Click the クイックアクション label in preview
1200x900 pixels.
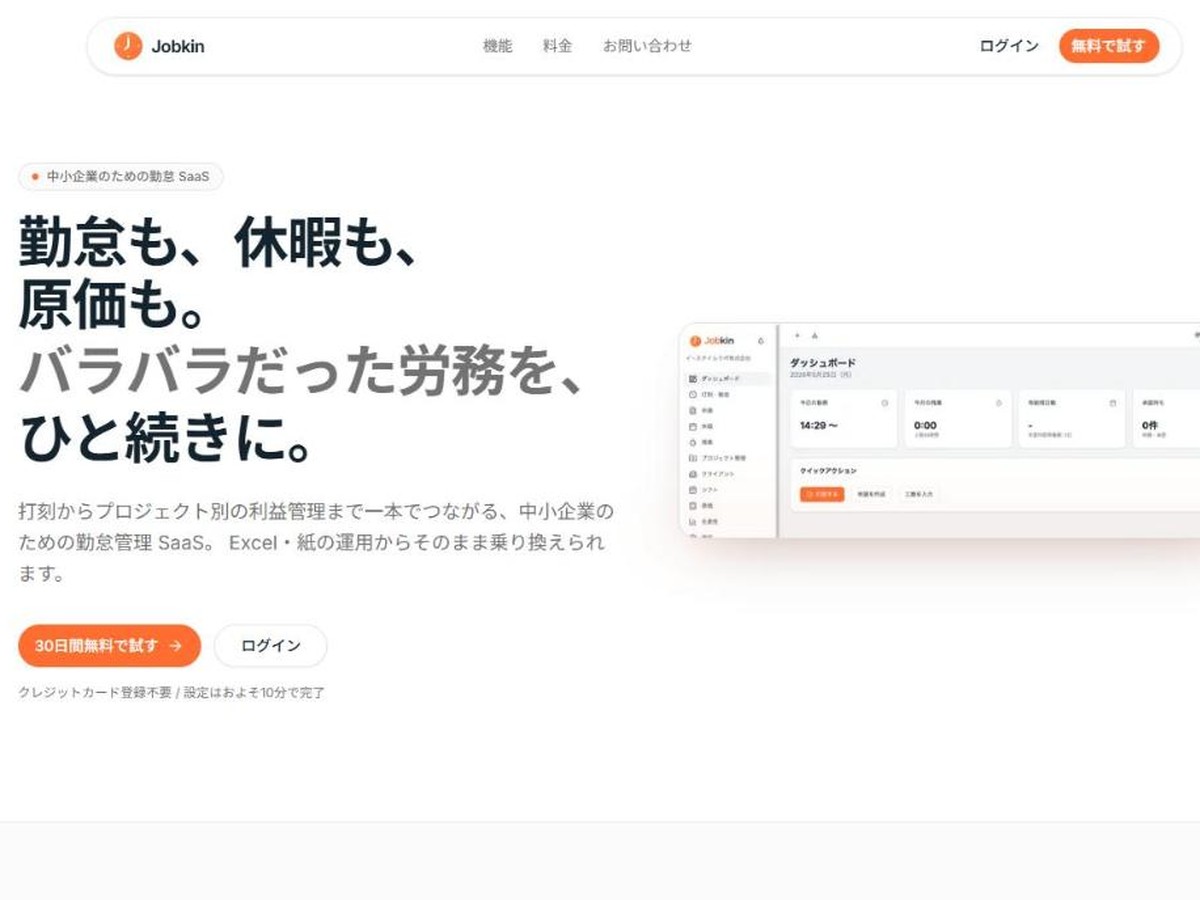pyautogui.click(x=828, y=470)
